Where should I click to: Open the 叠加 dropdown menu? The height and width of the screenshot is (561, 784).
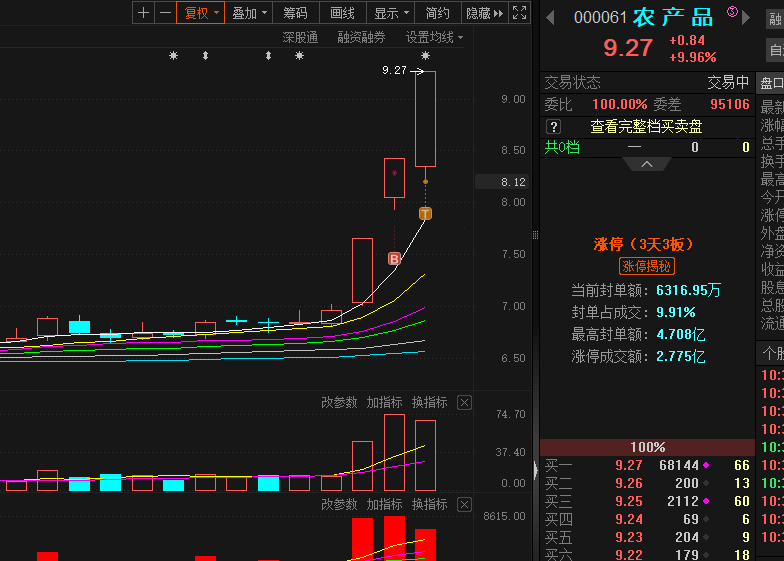coord(248,13)
